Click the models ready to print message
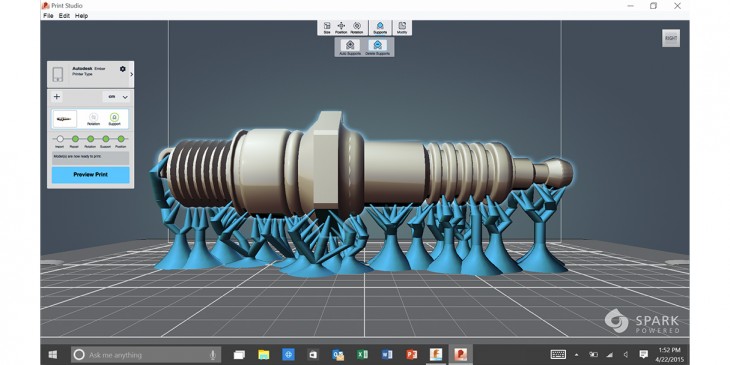 coord(91,157)
